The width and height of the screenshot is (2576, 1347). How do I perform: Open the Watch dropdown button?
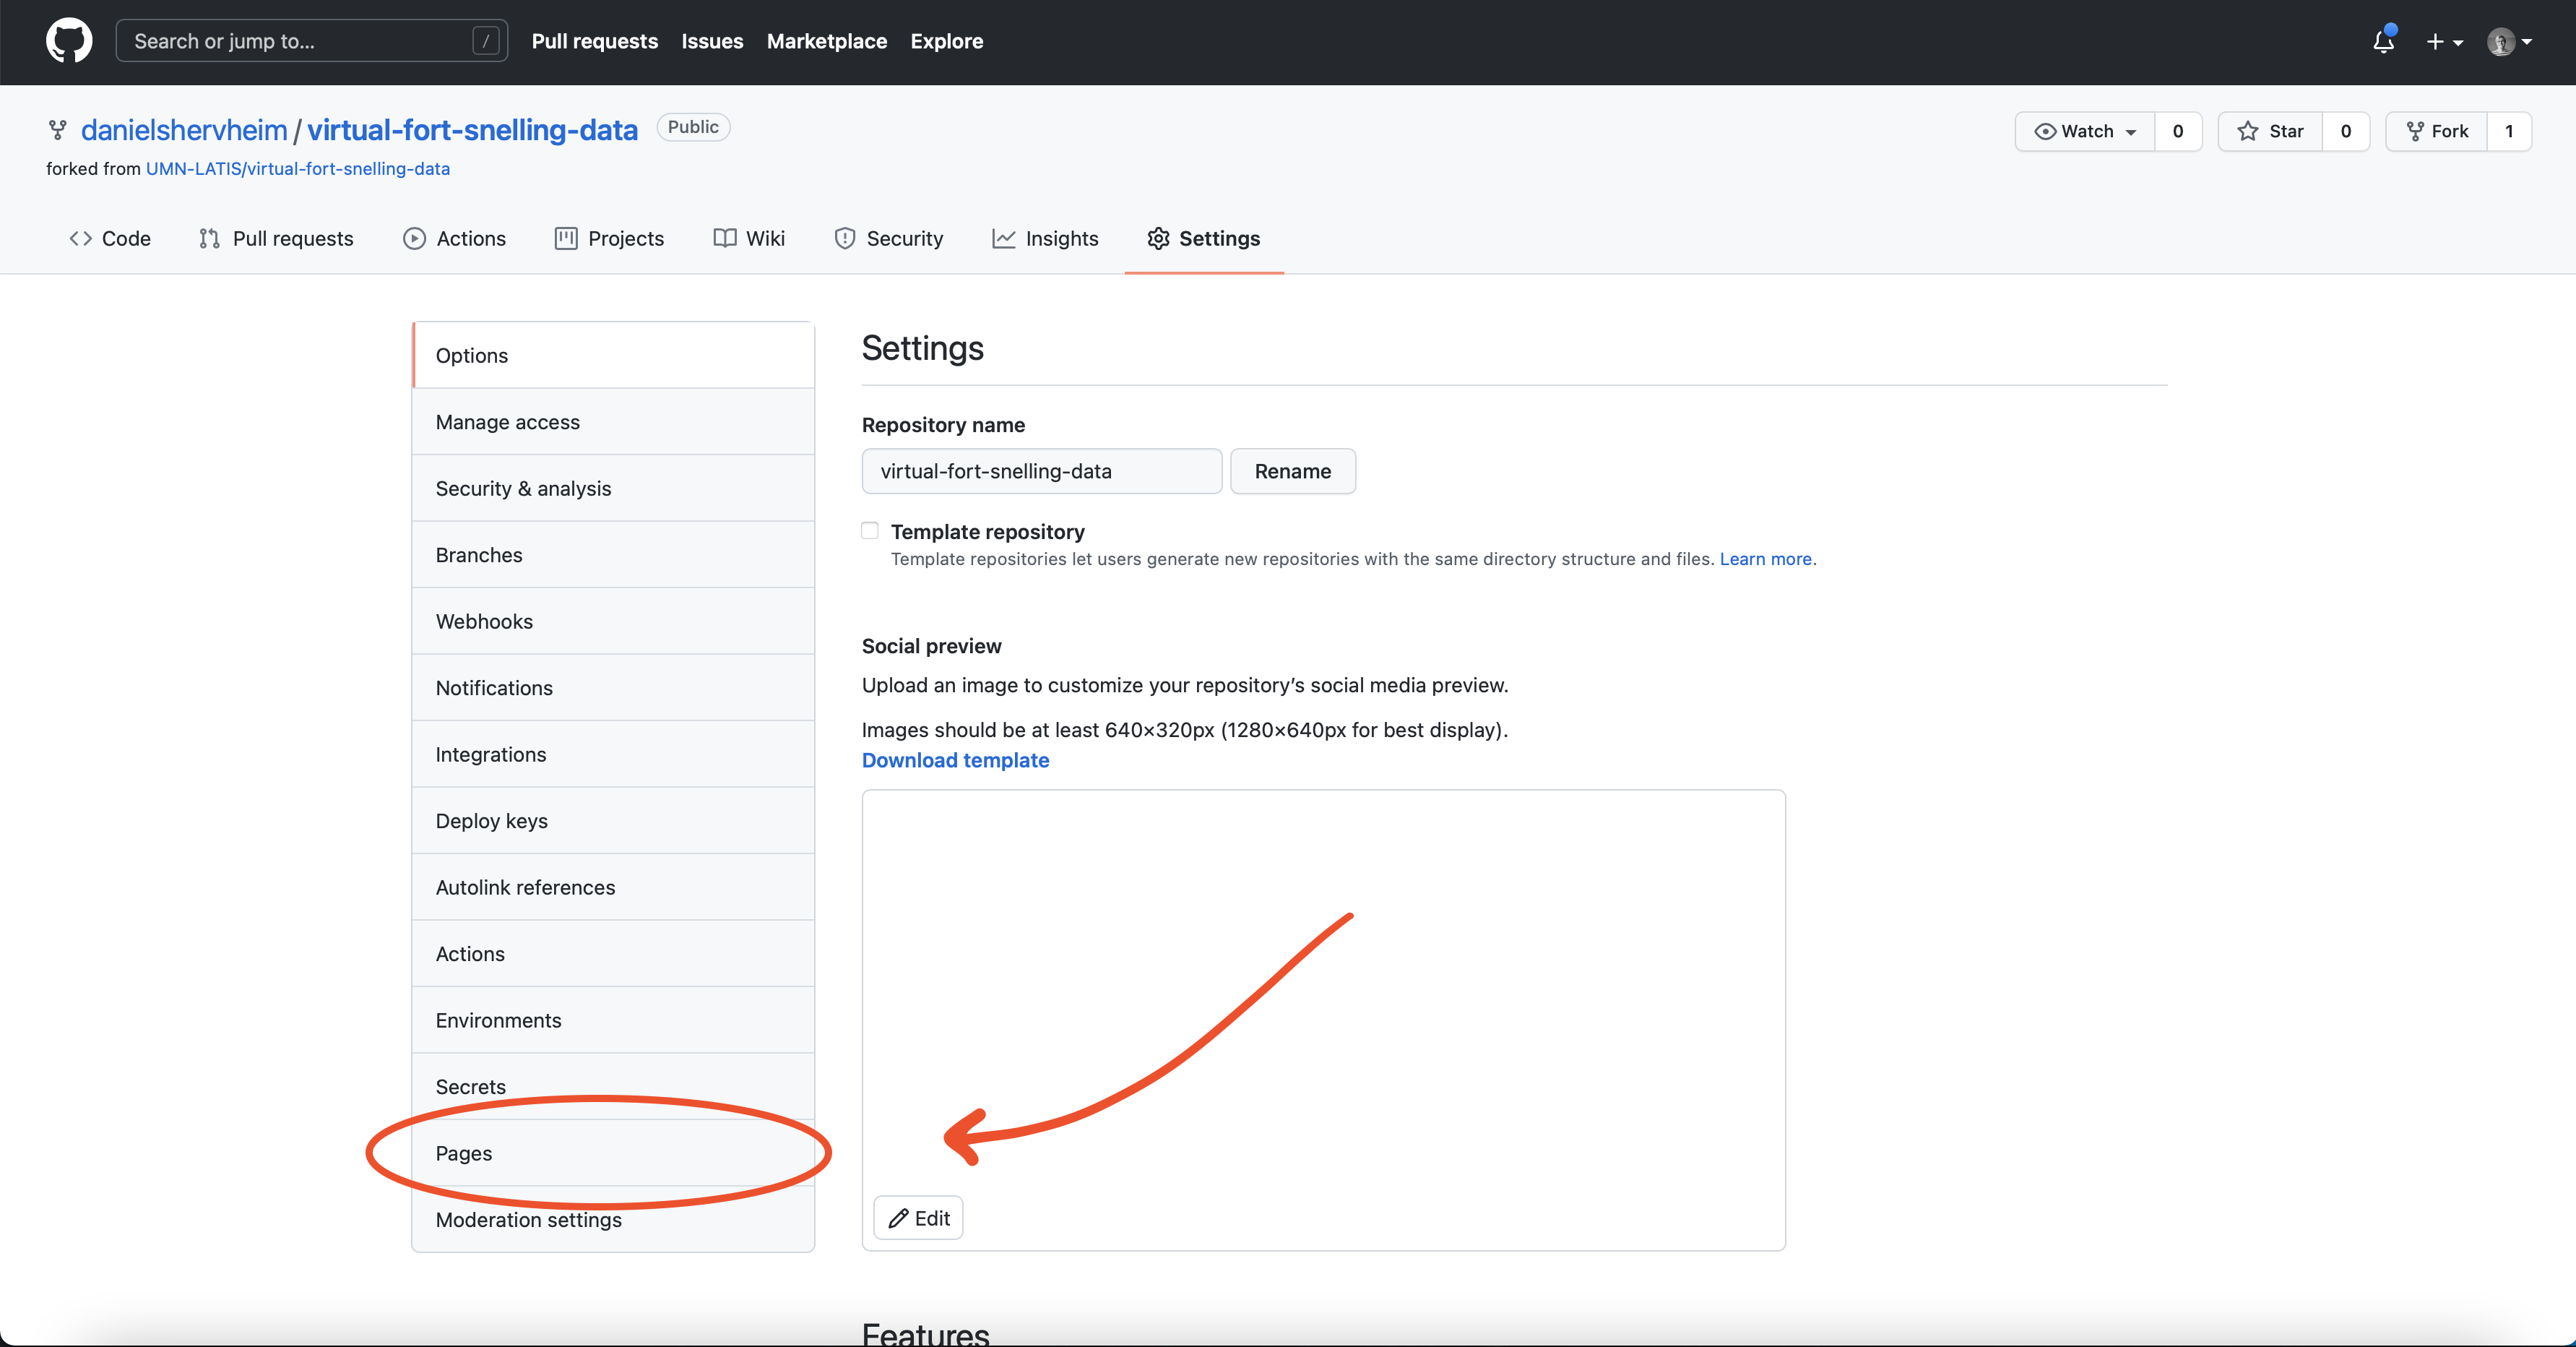tap(2085, 131)
